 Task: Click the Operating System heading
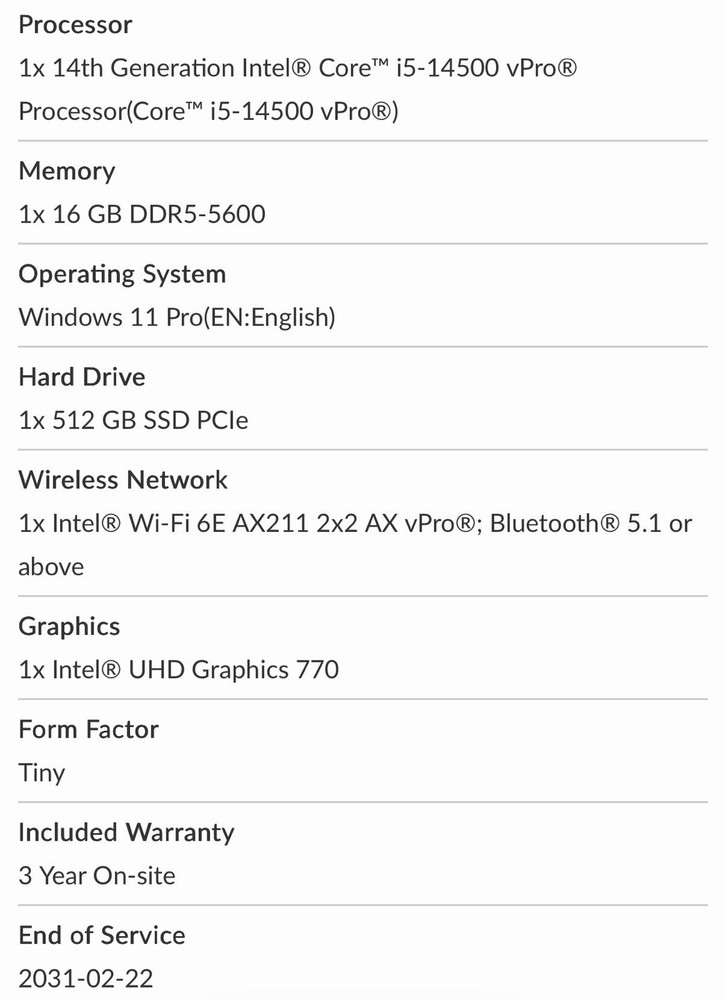[122, 274]
